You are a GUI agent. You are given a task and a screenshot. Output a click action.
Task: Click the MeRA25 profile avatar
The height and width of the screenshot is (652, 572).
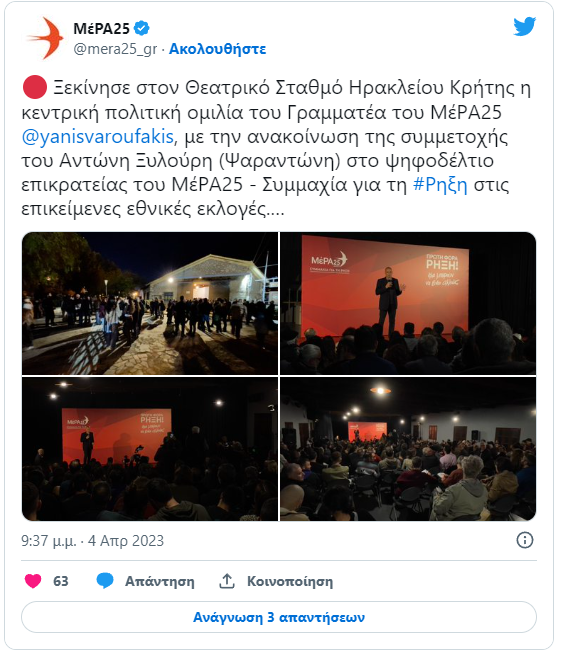45,38
